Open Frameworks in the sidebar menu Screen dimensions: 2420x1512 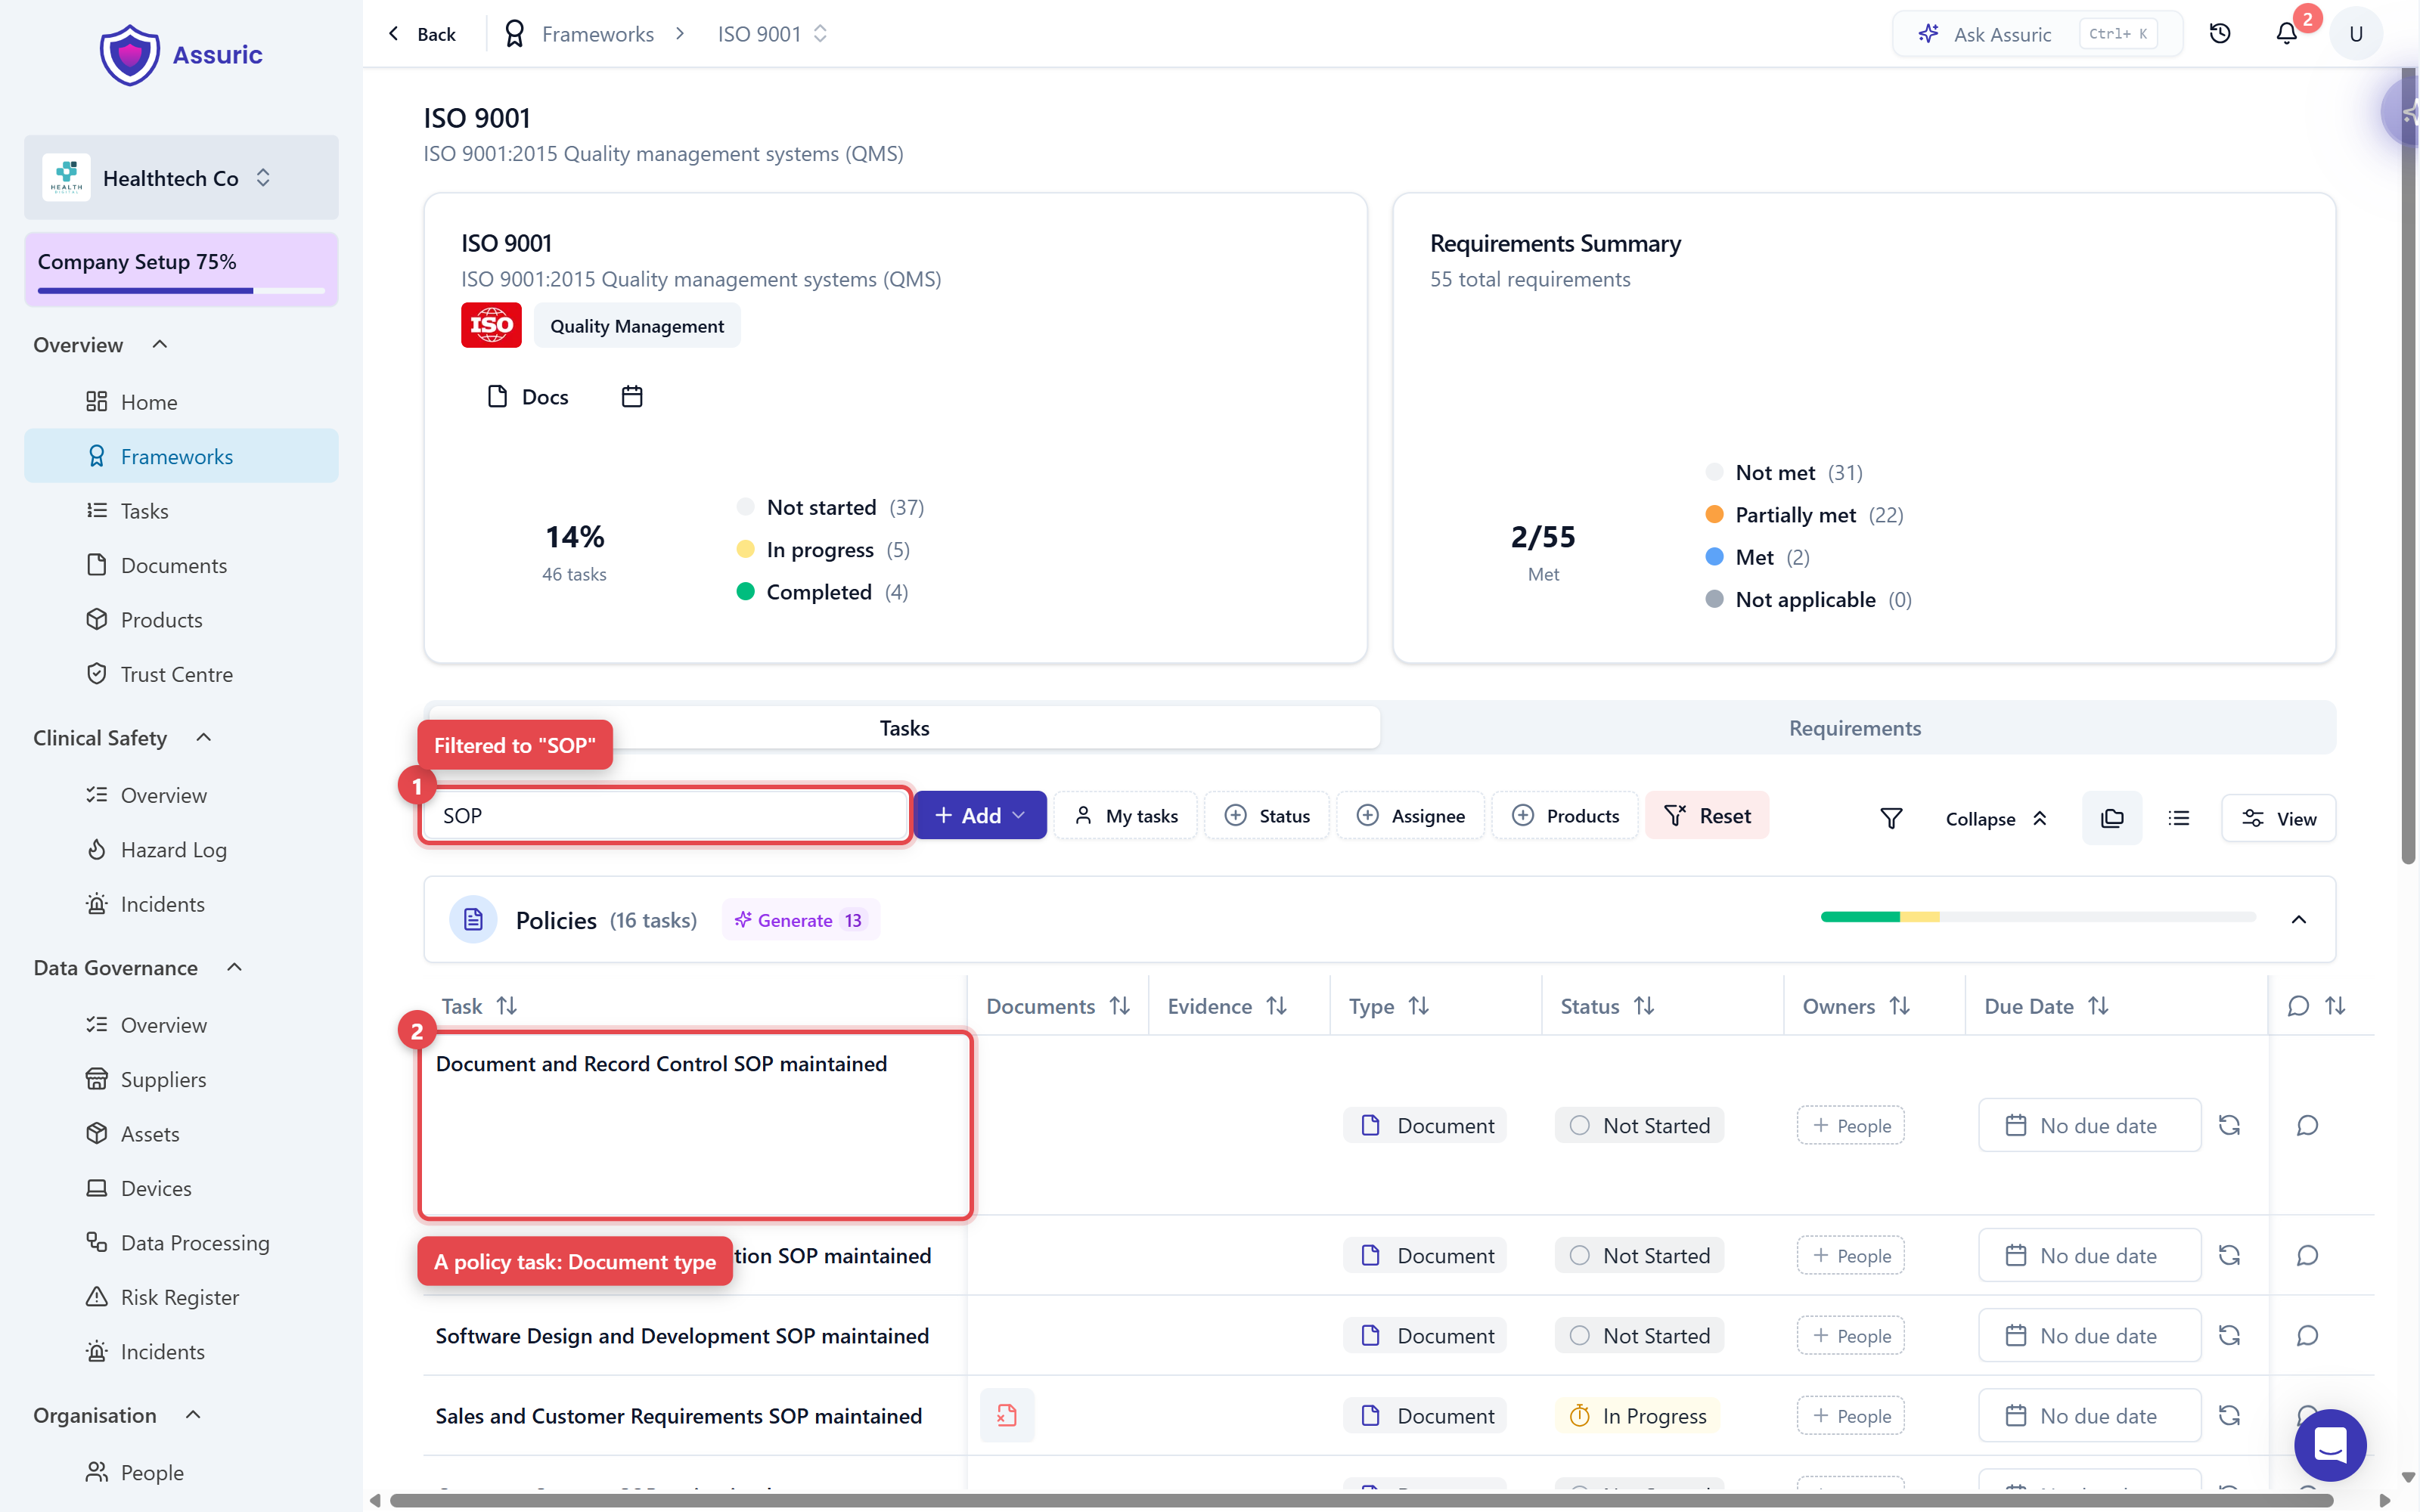pos(181,456)
